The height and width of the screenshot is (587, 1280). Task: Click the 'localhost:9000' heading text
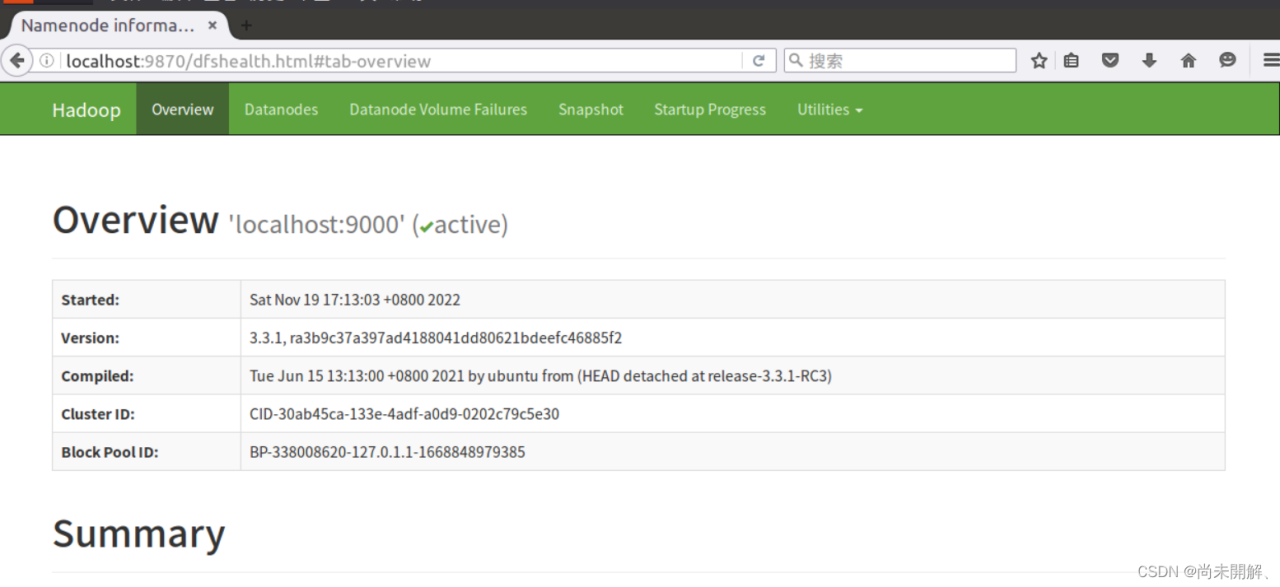316,225
